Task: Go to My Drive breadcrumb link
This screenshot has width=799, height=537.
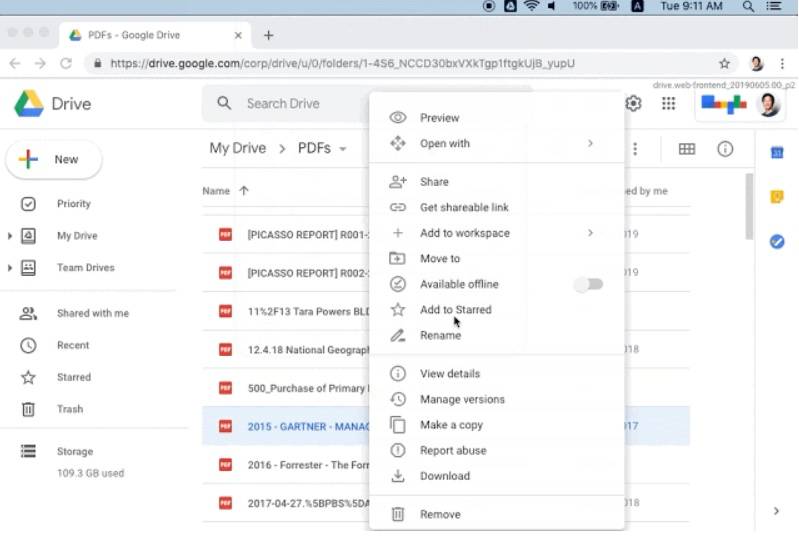Action: pos(237,148)
